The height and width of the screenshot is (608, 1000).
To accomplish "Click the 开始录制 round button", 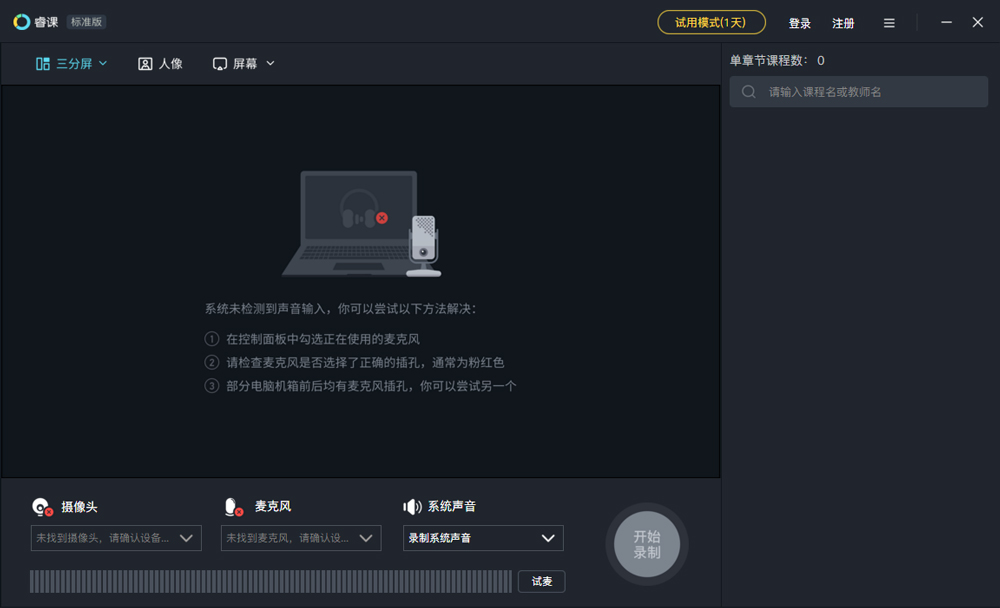I will 647,544.
